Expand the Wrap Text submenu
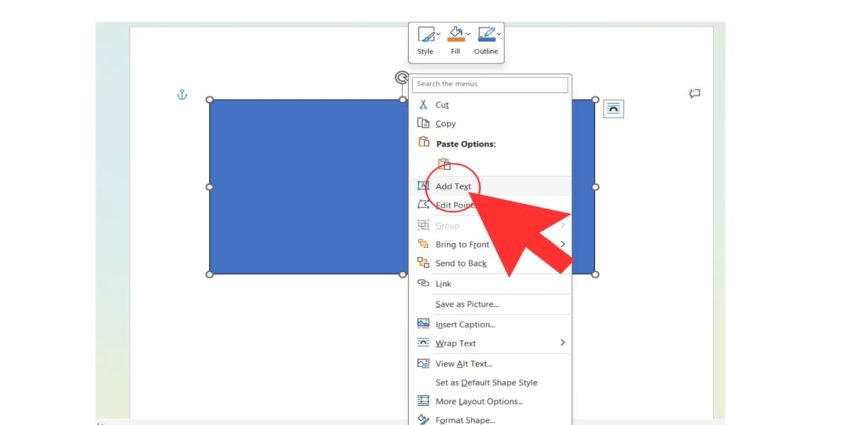Viewport: 850px width, 425px height. tap(562, 343)
